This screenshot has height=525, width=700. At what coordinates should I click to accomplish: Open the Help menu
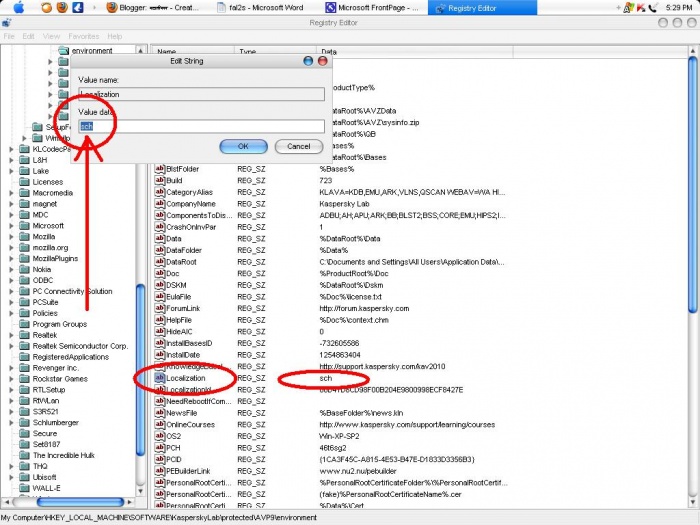[x=114, y=36]
